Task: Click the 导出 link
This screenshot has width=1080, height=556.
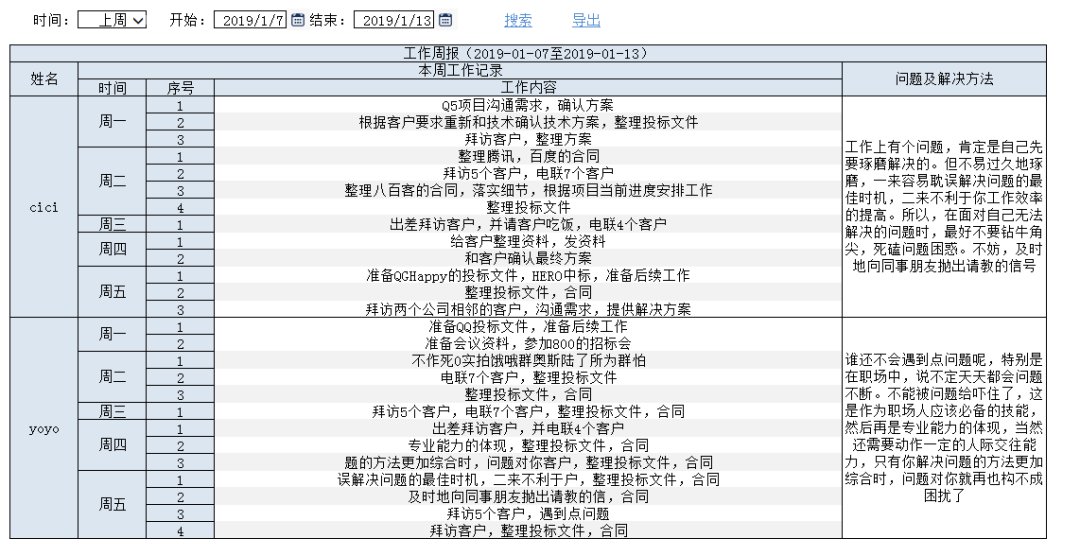Action: pyautogui.click(x=586, y=20)
